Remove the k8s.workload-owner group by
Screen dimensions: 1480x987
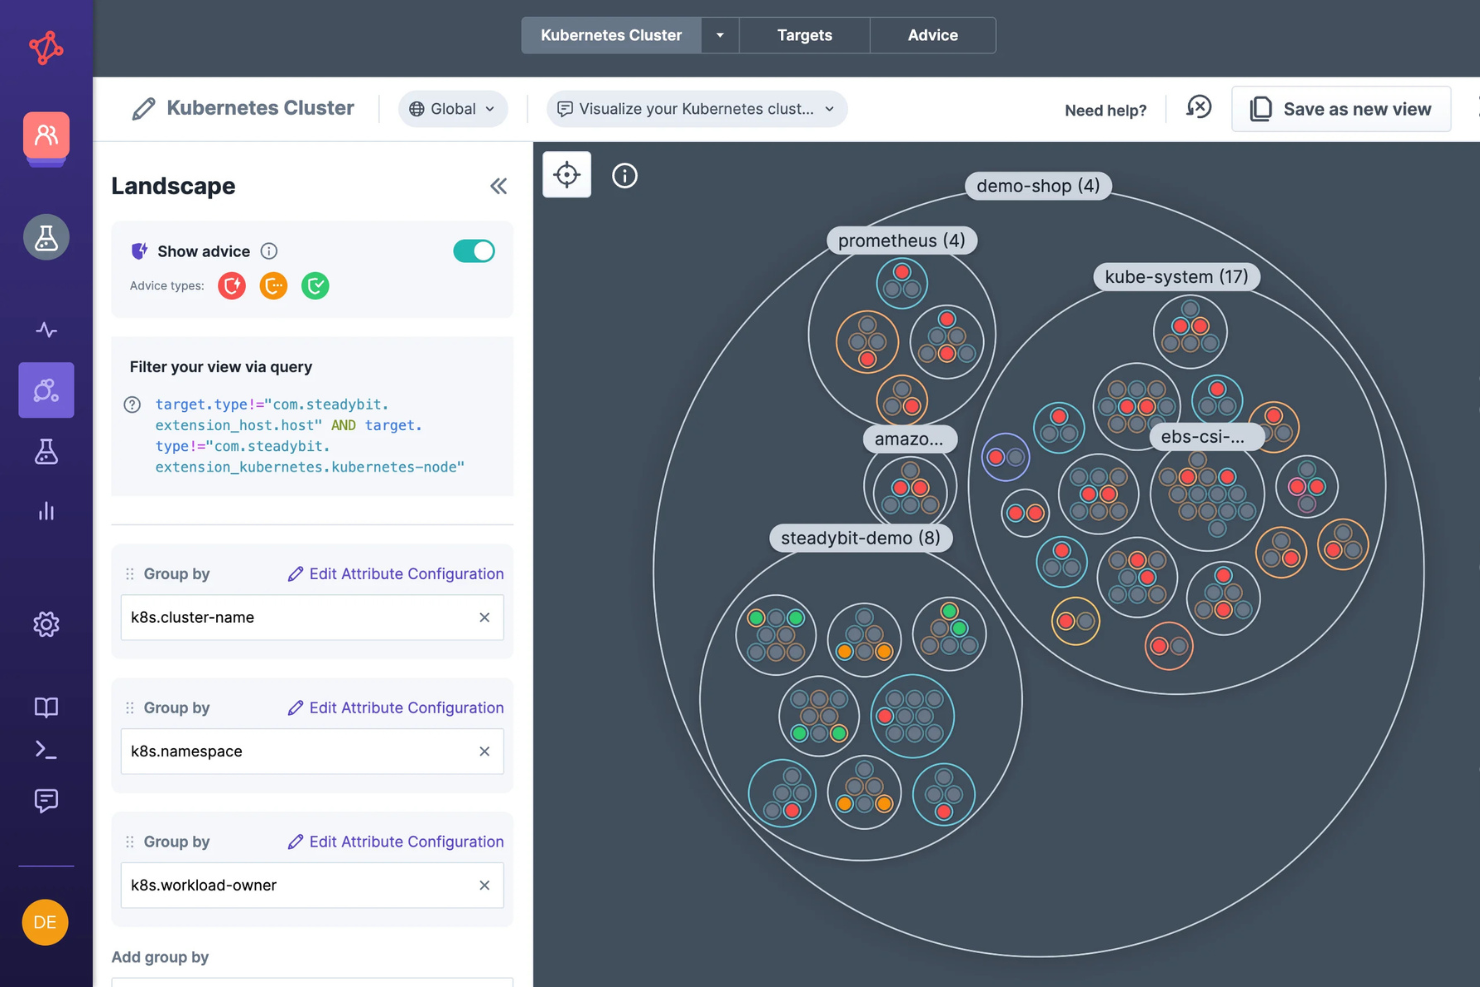[485, 886]
